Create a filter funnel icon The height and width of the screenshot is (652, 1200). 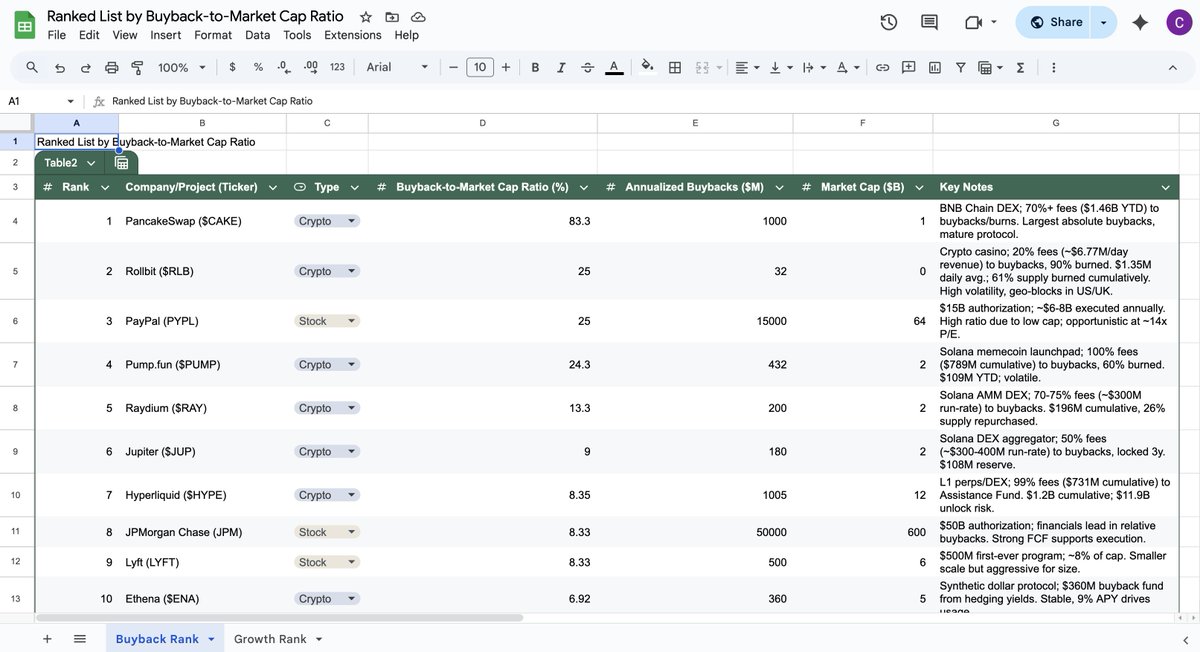(x=960, y=67)
